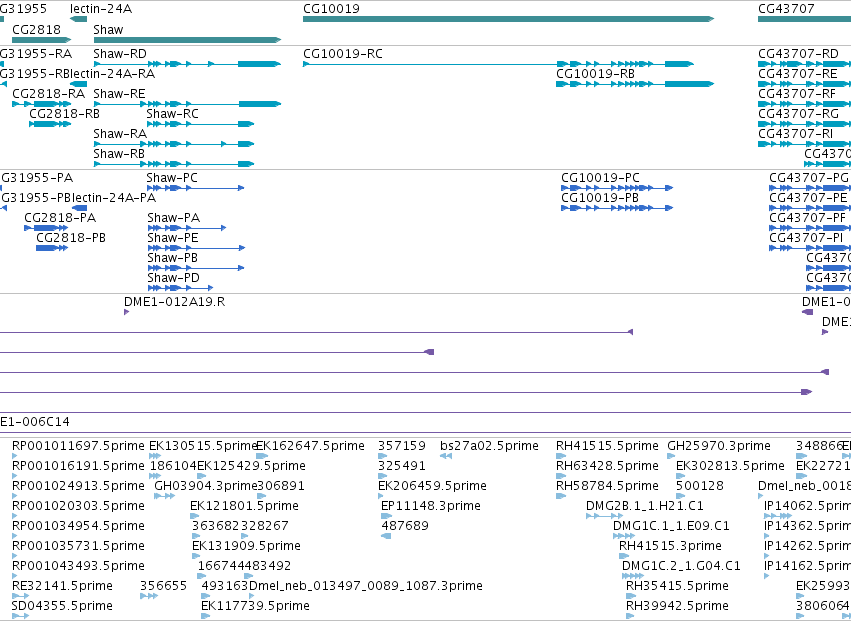Click the CG10019 gene label
Screen dimensions: 851x621
(x=331, y=9)
